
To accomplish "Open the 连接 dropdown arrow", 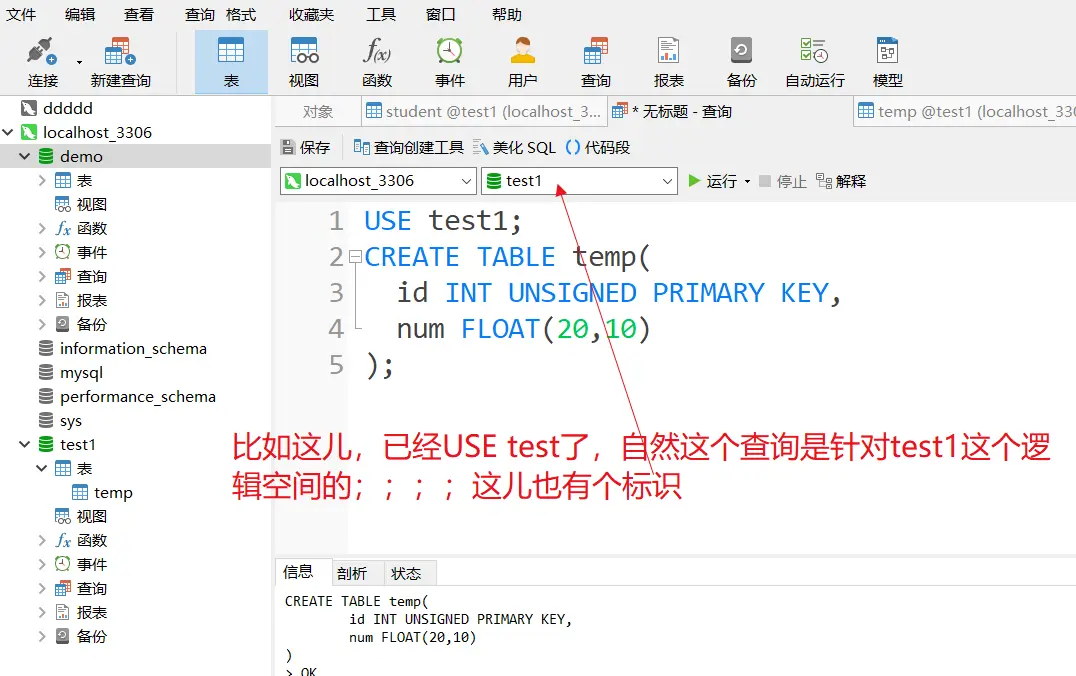I will point(80,62).
